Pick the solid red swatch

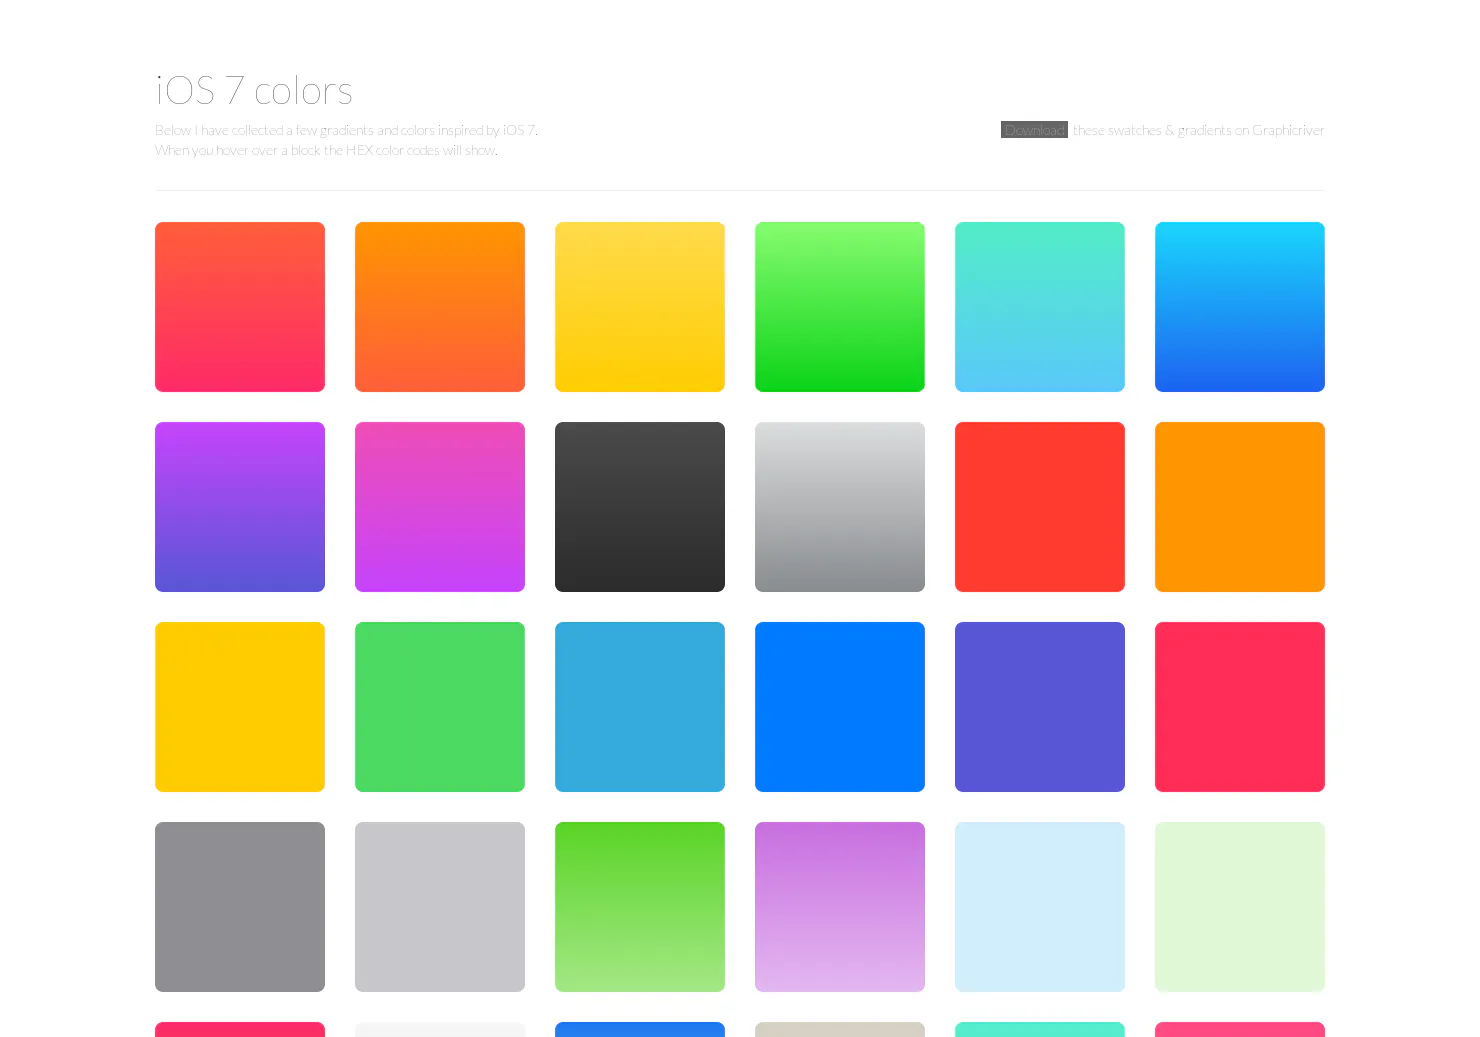1040,507
